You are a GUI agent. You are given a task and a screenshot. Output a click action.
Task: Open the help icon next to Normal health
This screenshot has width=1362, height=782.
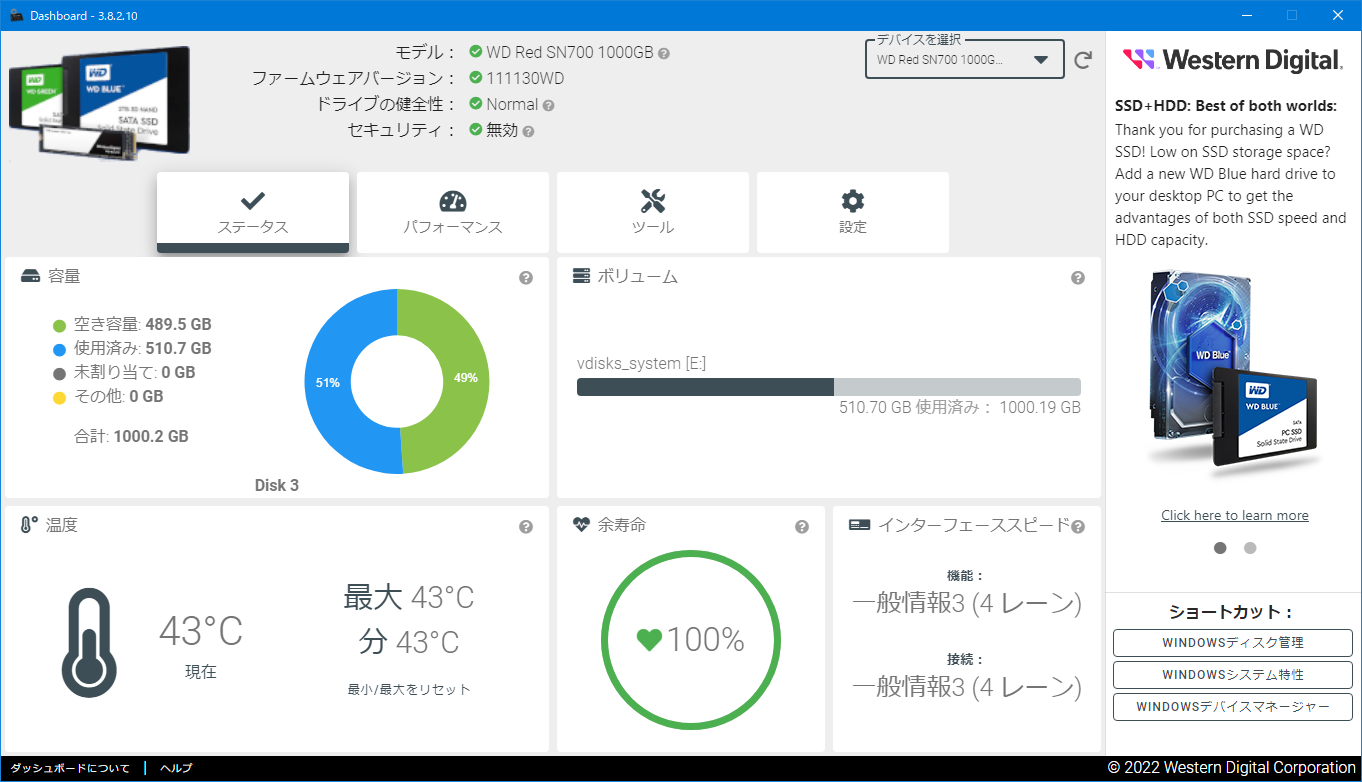click(x=548, y=105)
